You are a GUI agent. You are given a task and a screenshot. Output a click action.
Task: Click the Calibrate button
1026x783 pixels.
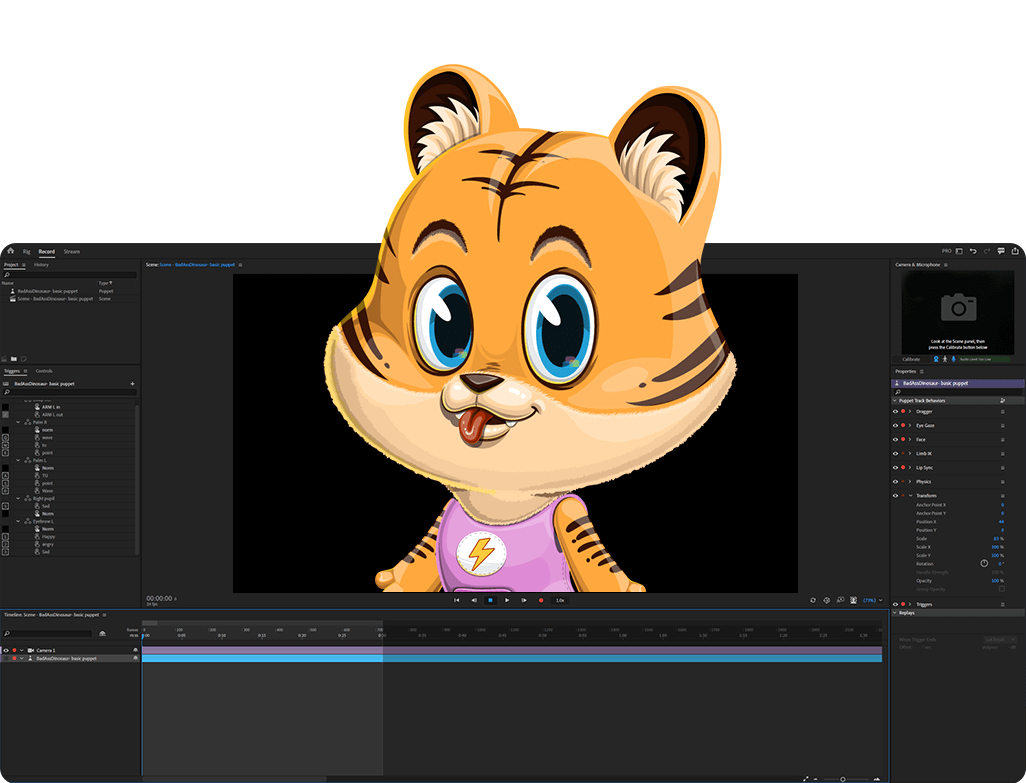(x=911, y=359)
